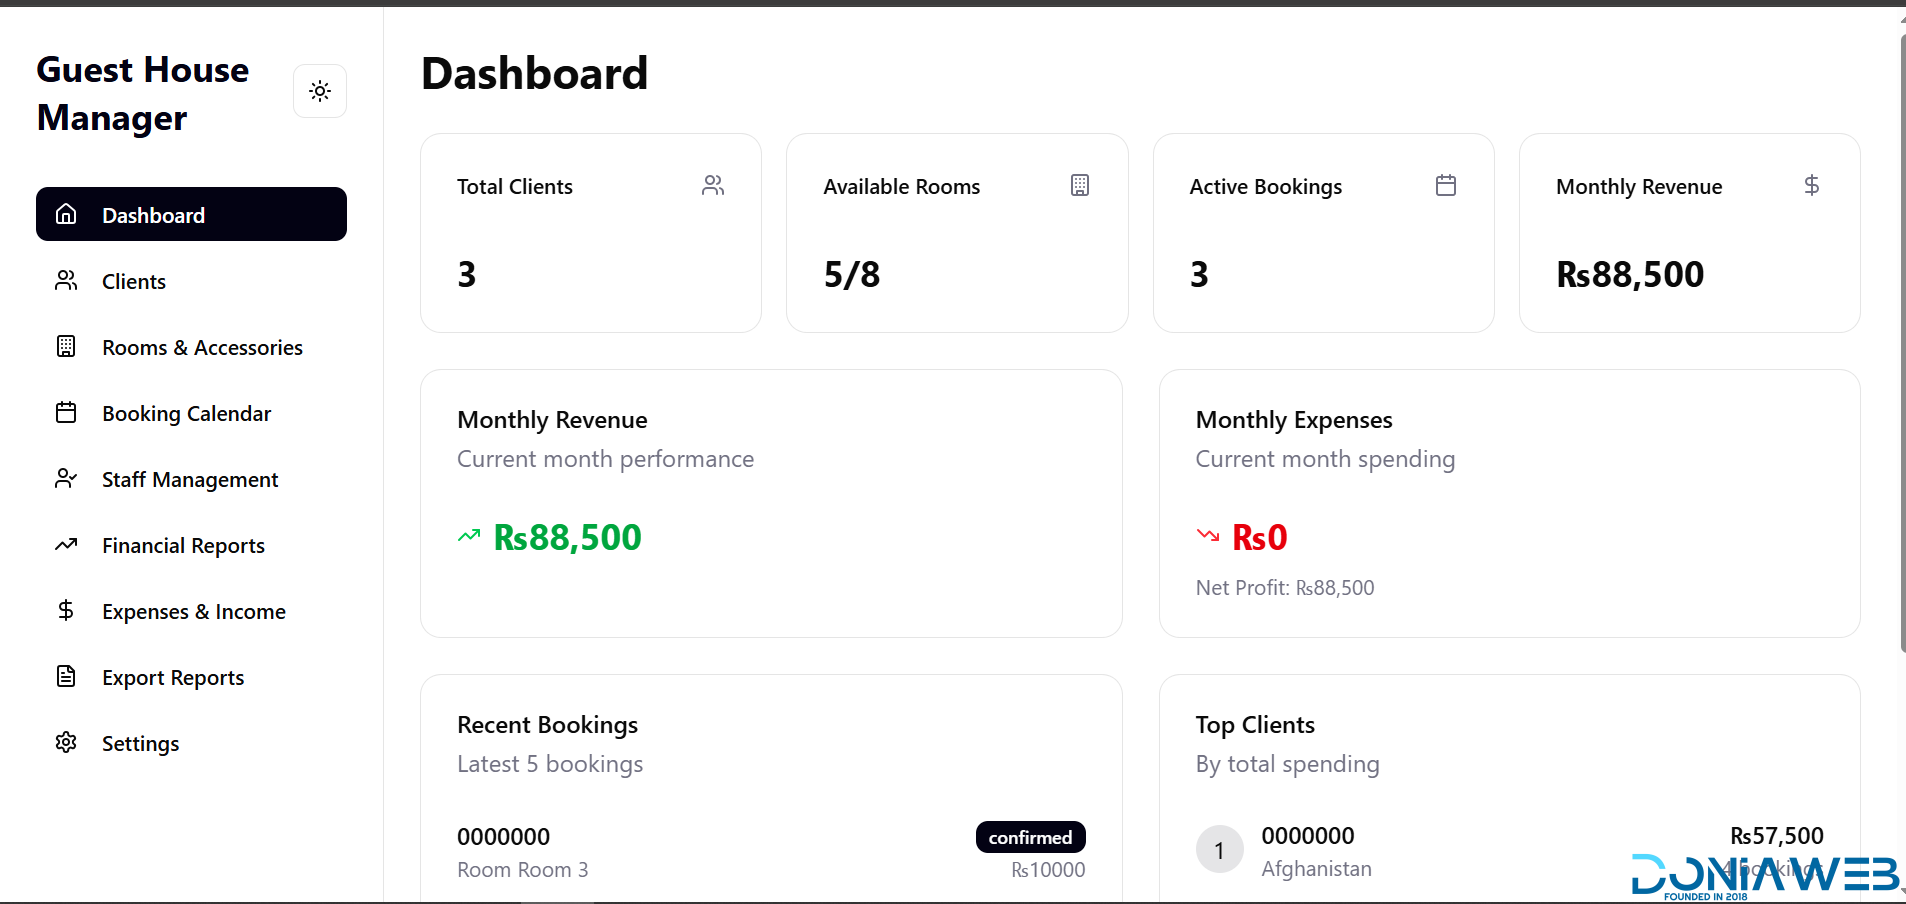Click the Dashboard home icon in sidebar
Viewport: 1906px width, 904px height.
[66, 214]
